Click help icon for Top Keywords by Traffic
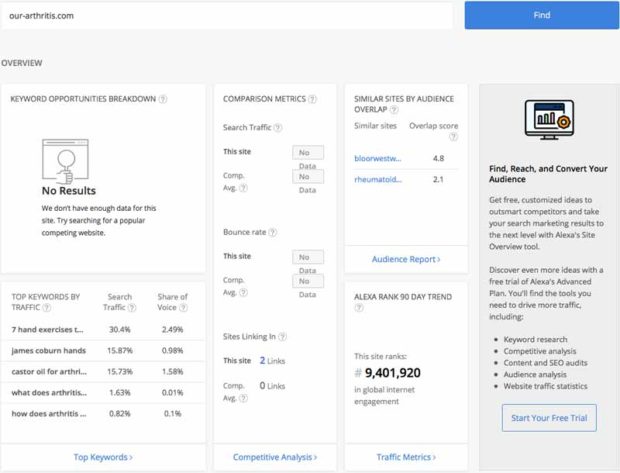620x473 pixels. tap(48, 308)
